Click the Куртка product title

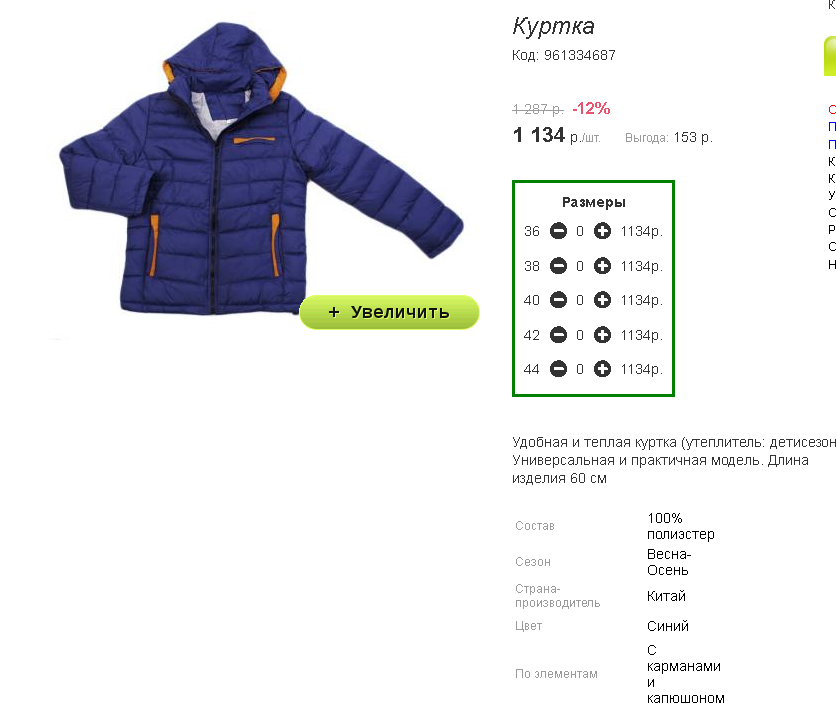[553, 26]
